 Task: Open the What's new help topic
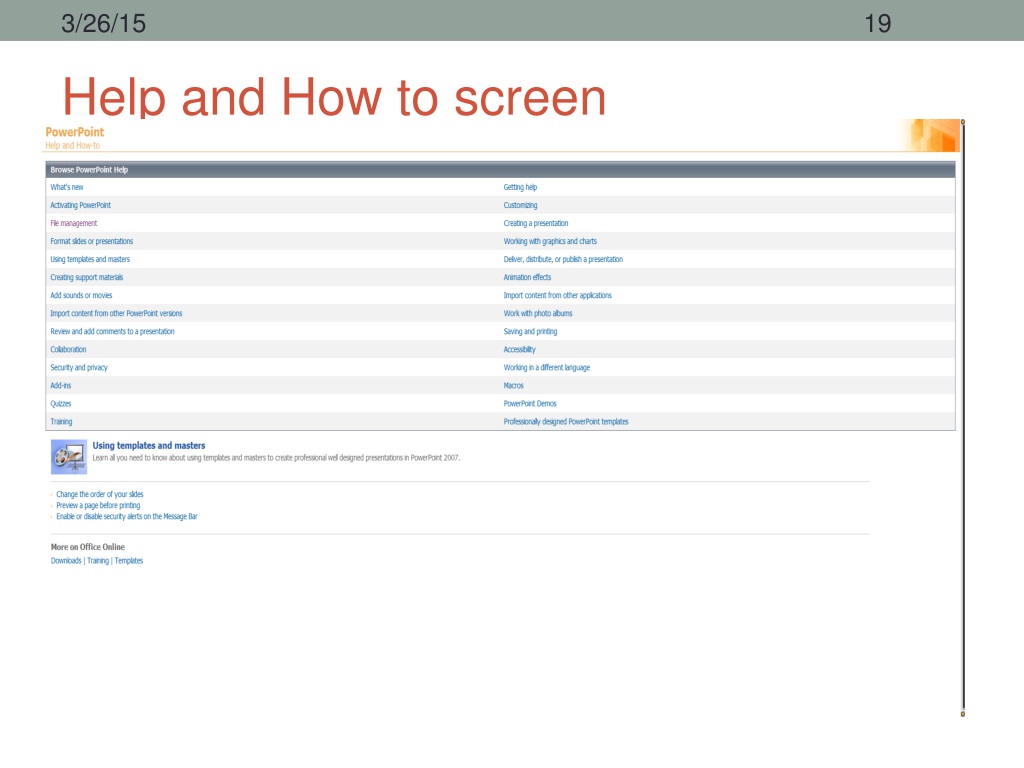pos(67,187)
